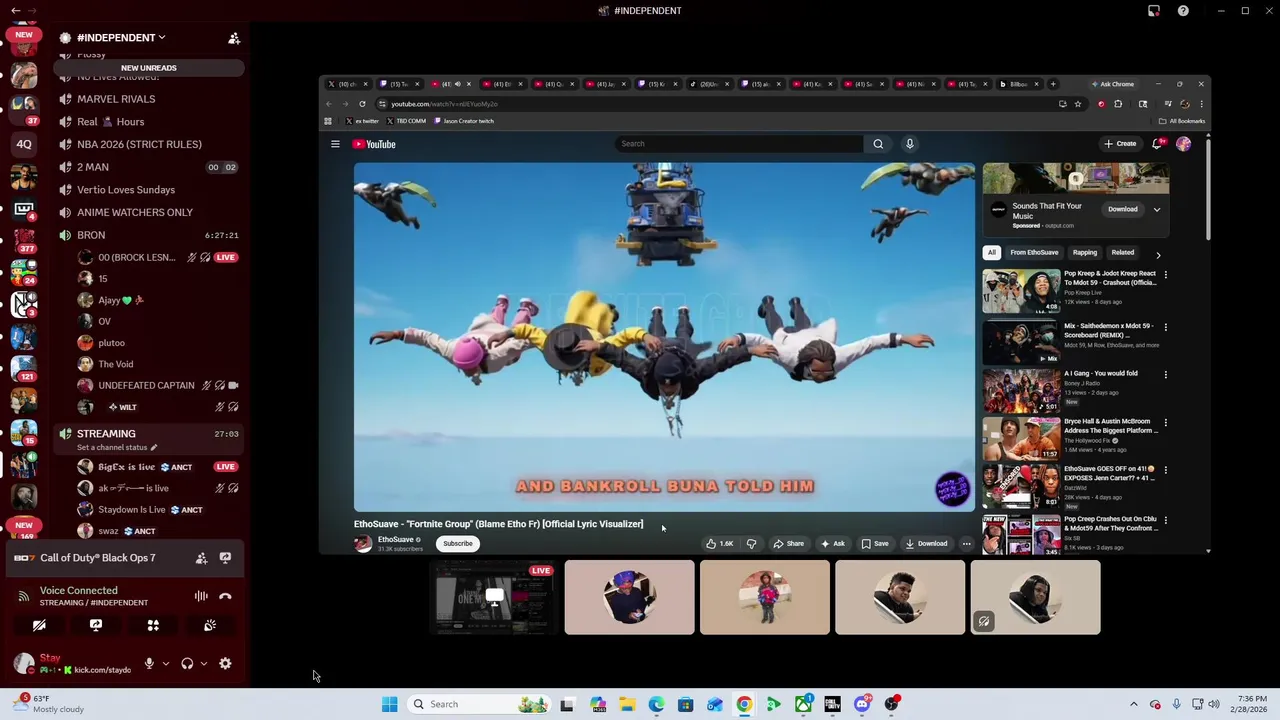Turn on camera in Discord voice panel
The height and width of the screenshot is (720, 1280).
(39, 625)
